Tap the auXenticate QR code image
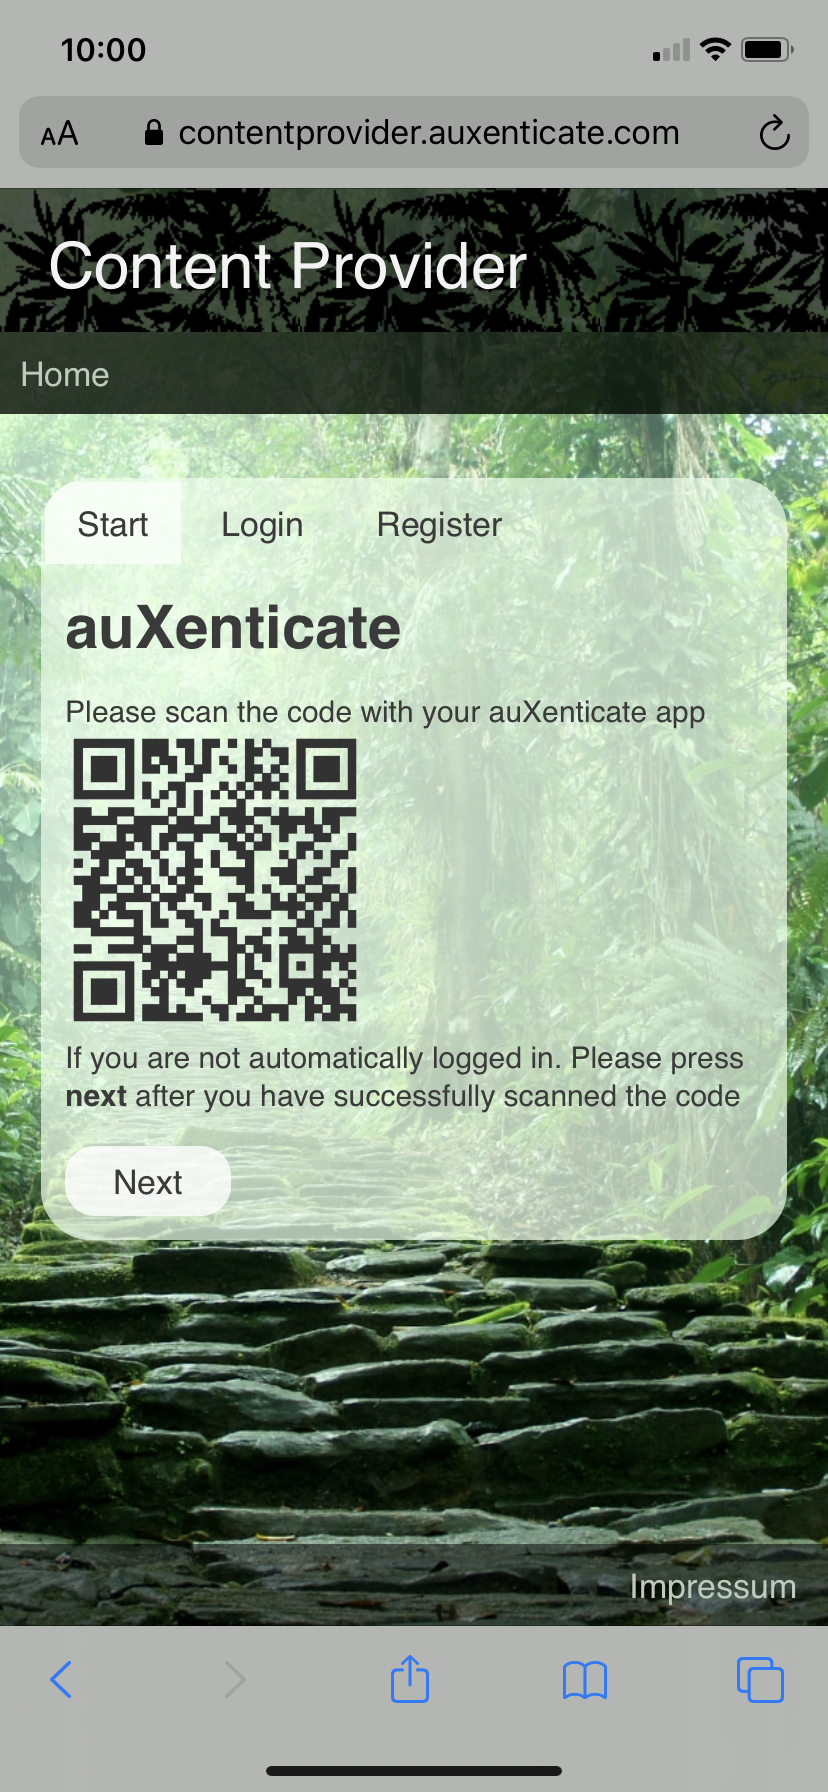This screenshot has height=1792, width=828. tap(215, 880)
